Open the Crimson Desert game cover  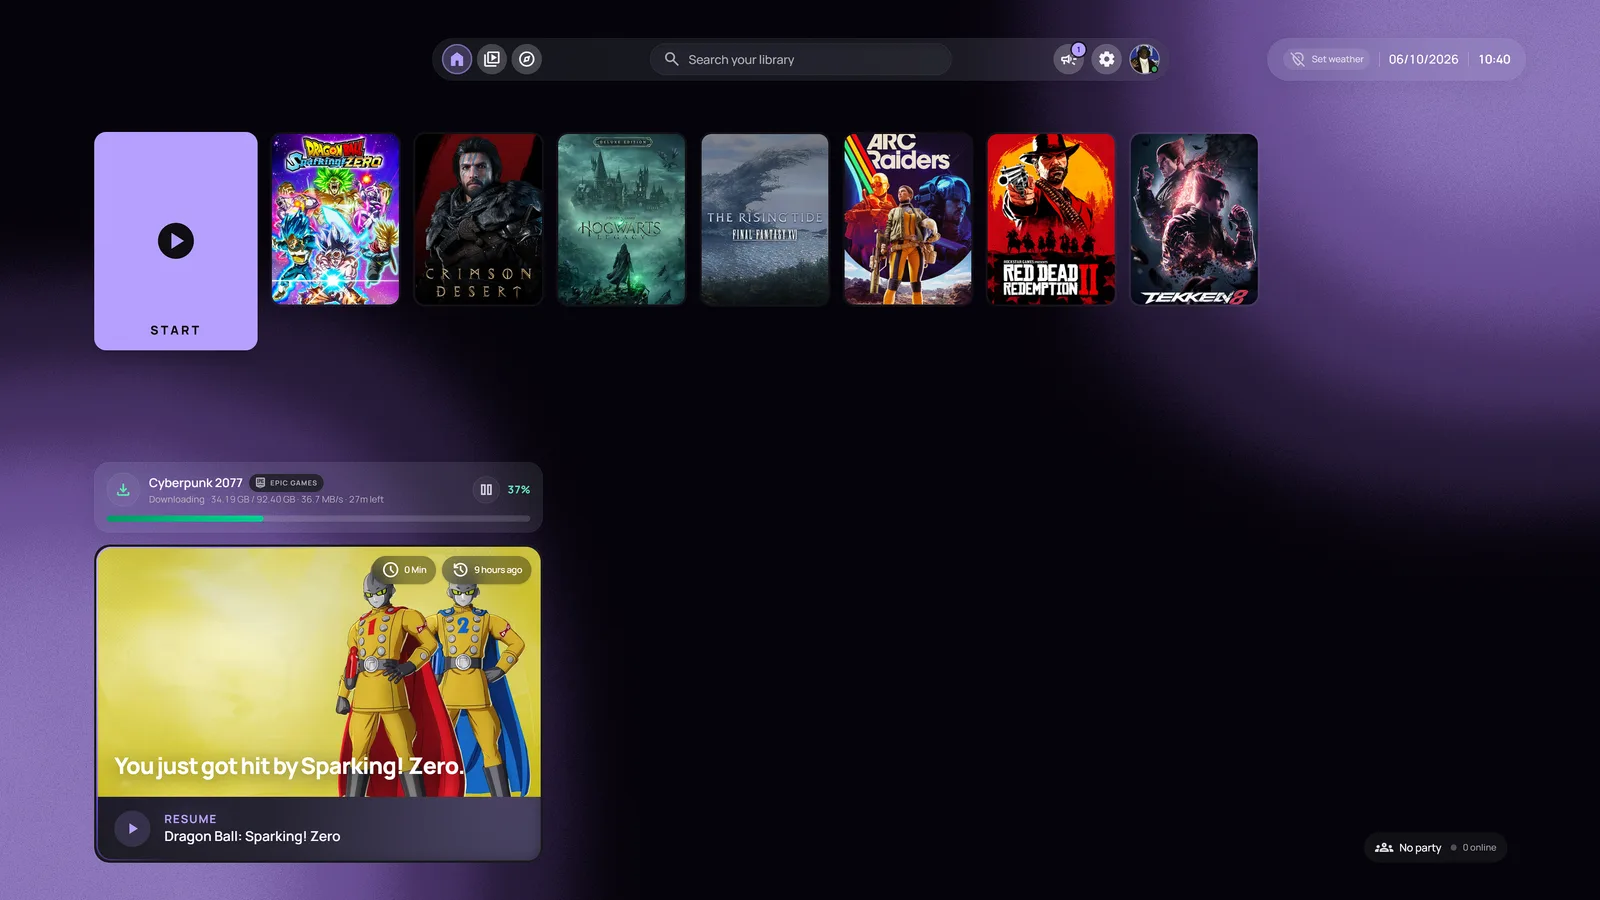(479, 219)
